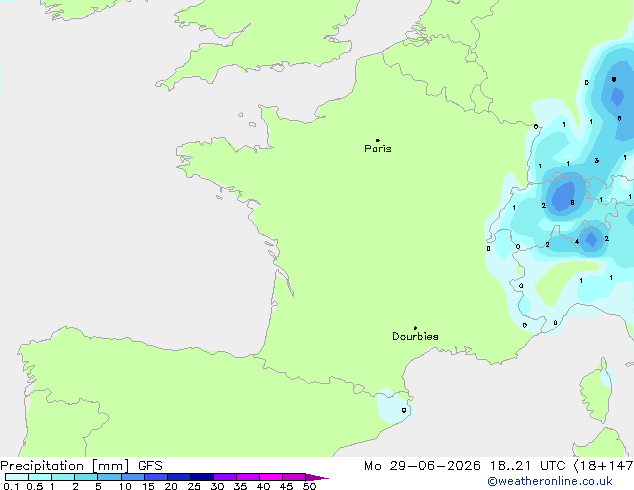This screenshot has width=634, height=490.
Task: Click the Dourbies location marker dot
Action: pos(415,328)
